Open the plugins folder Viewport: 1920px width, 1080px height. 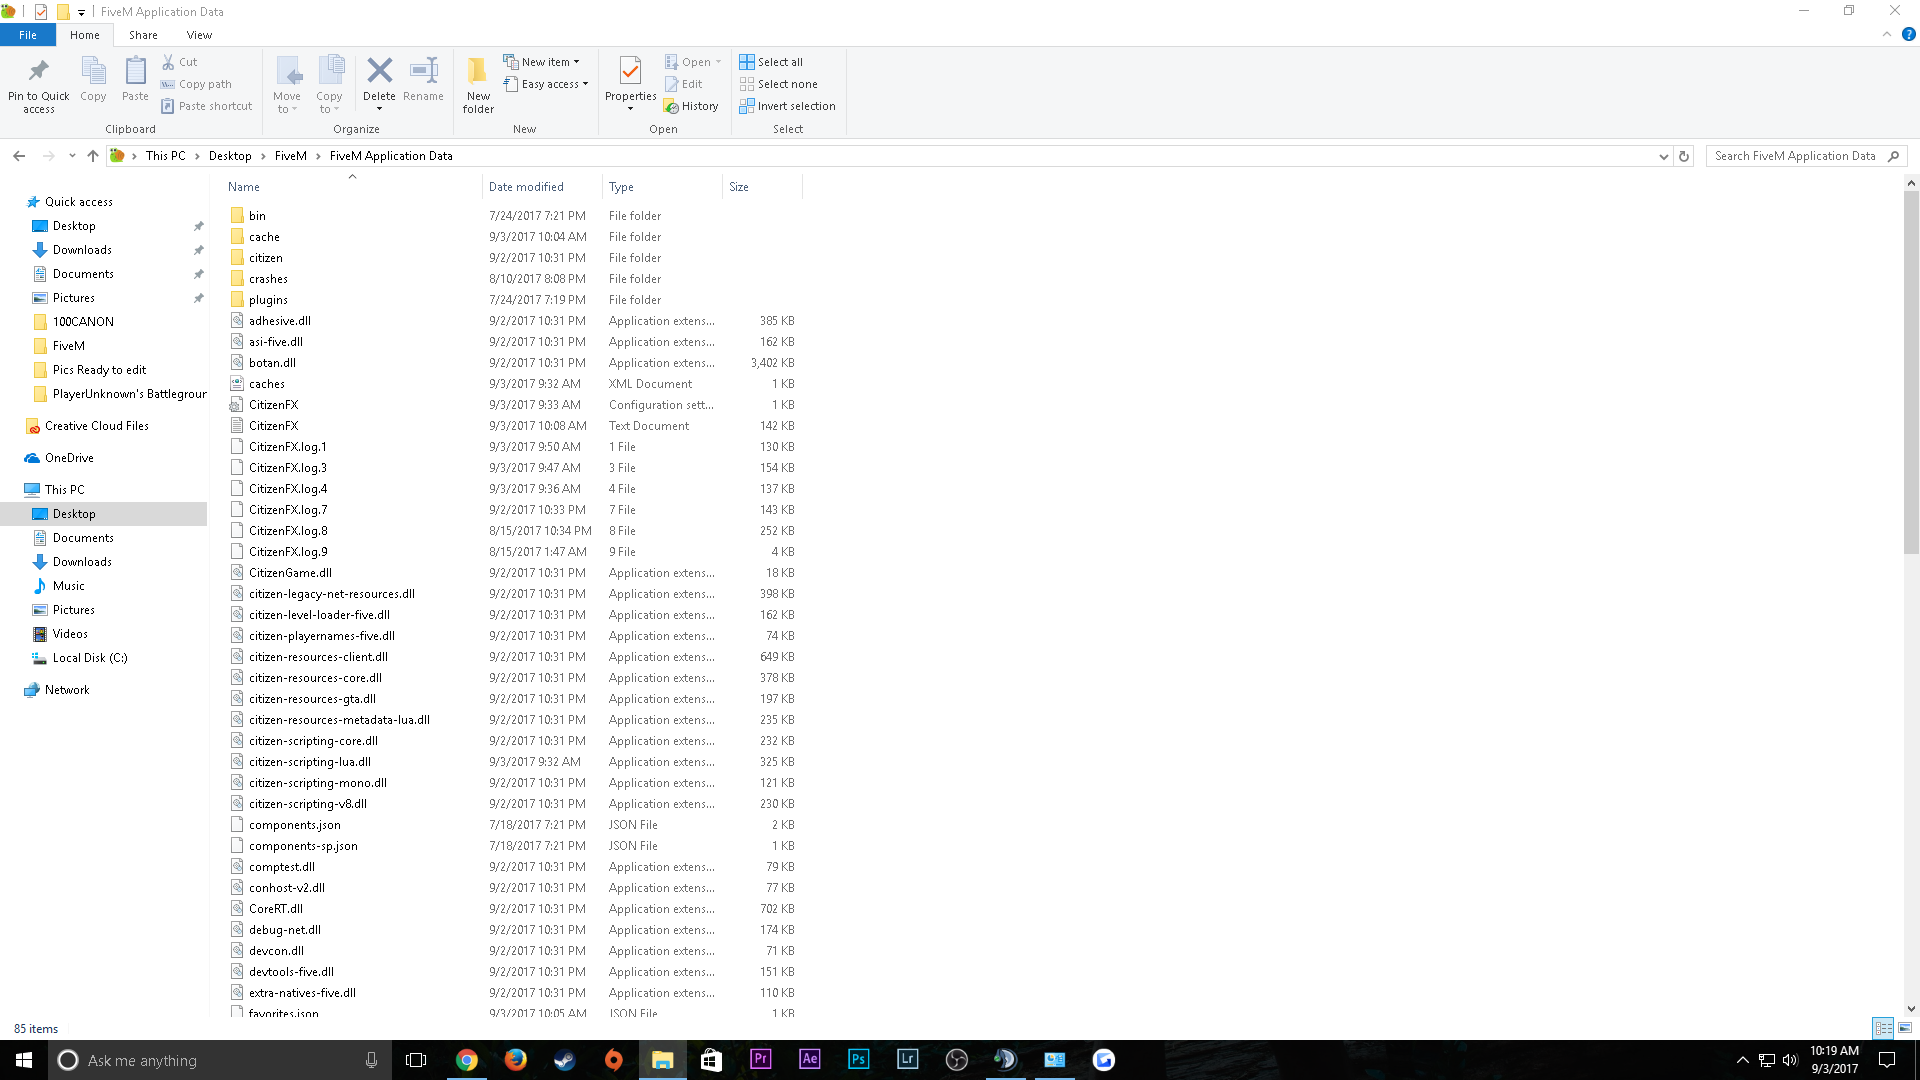tap(268, 300)
